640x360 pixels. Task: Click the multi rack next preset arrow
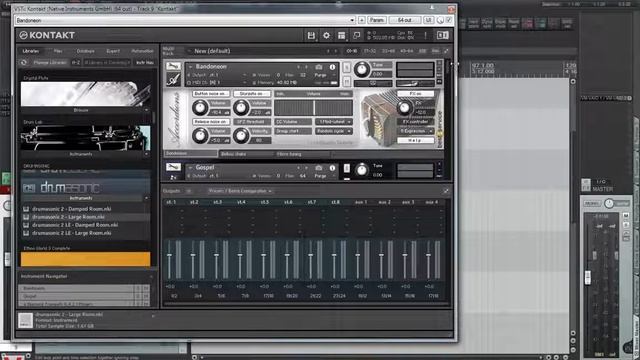tap(336, 51)
